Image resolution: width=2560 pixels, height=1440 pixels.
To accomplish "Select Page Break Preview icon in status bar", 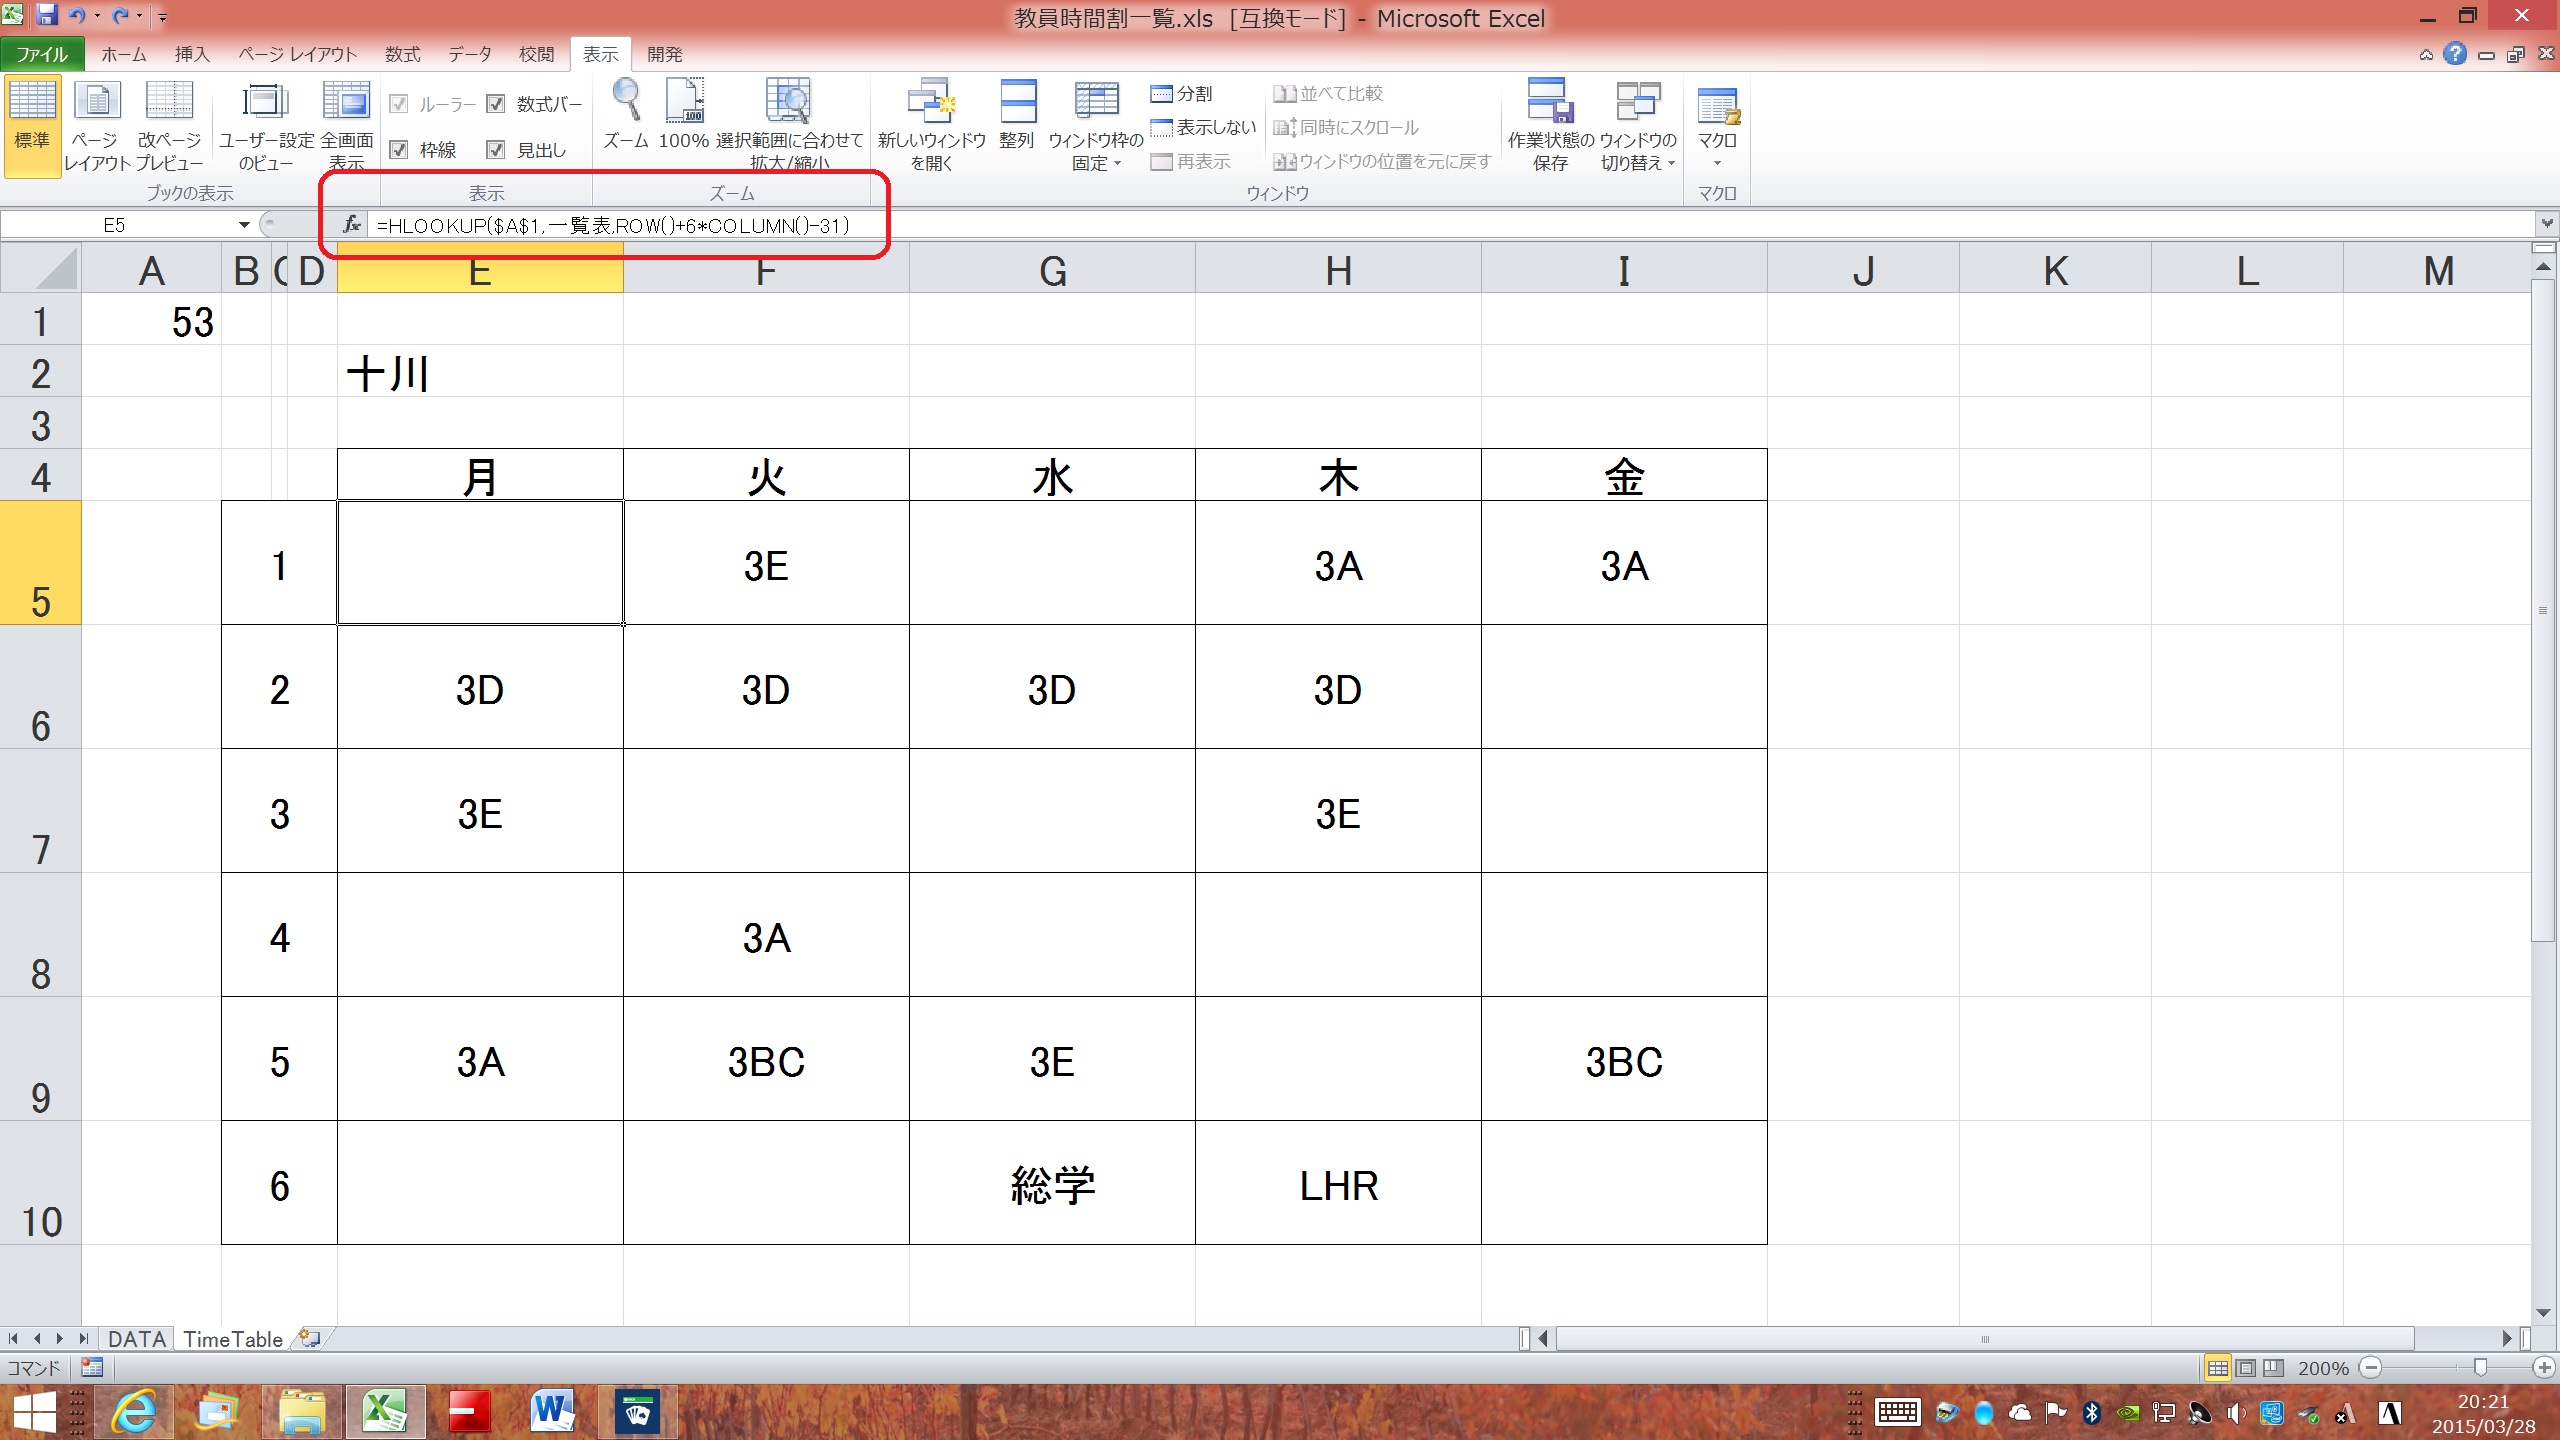I will tap(2273, 1367).
